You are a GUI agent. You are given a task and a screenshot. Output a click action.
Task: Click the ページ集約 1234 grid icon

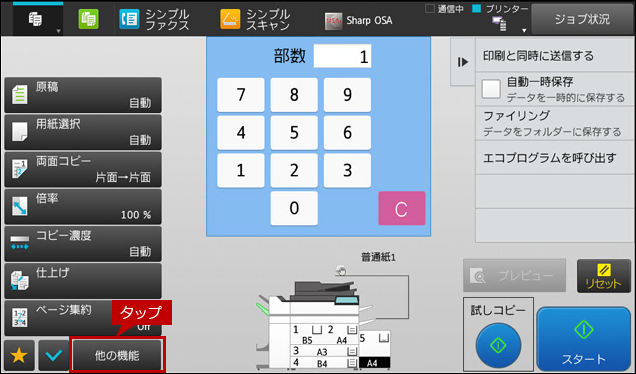[19, 318]
